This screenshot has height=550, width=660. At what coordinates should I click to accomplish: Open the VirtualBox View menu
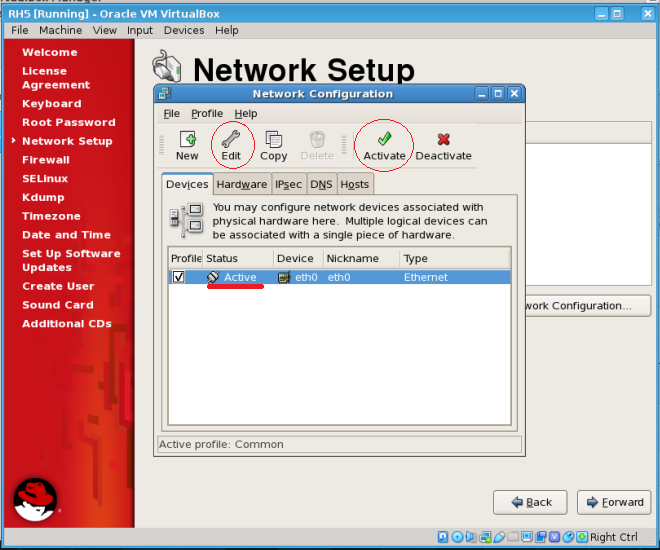point(104,30)
